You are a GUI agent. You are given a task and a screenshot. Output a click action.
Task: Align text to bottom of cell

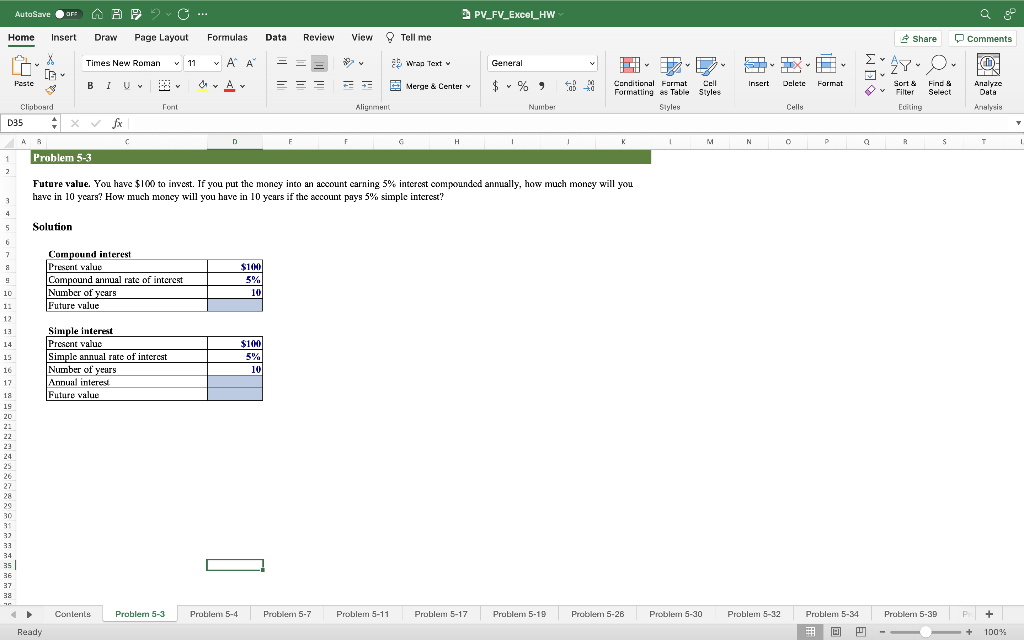[319, 63]
